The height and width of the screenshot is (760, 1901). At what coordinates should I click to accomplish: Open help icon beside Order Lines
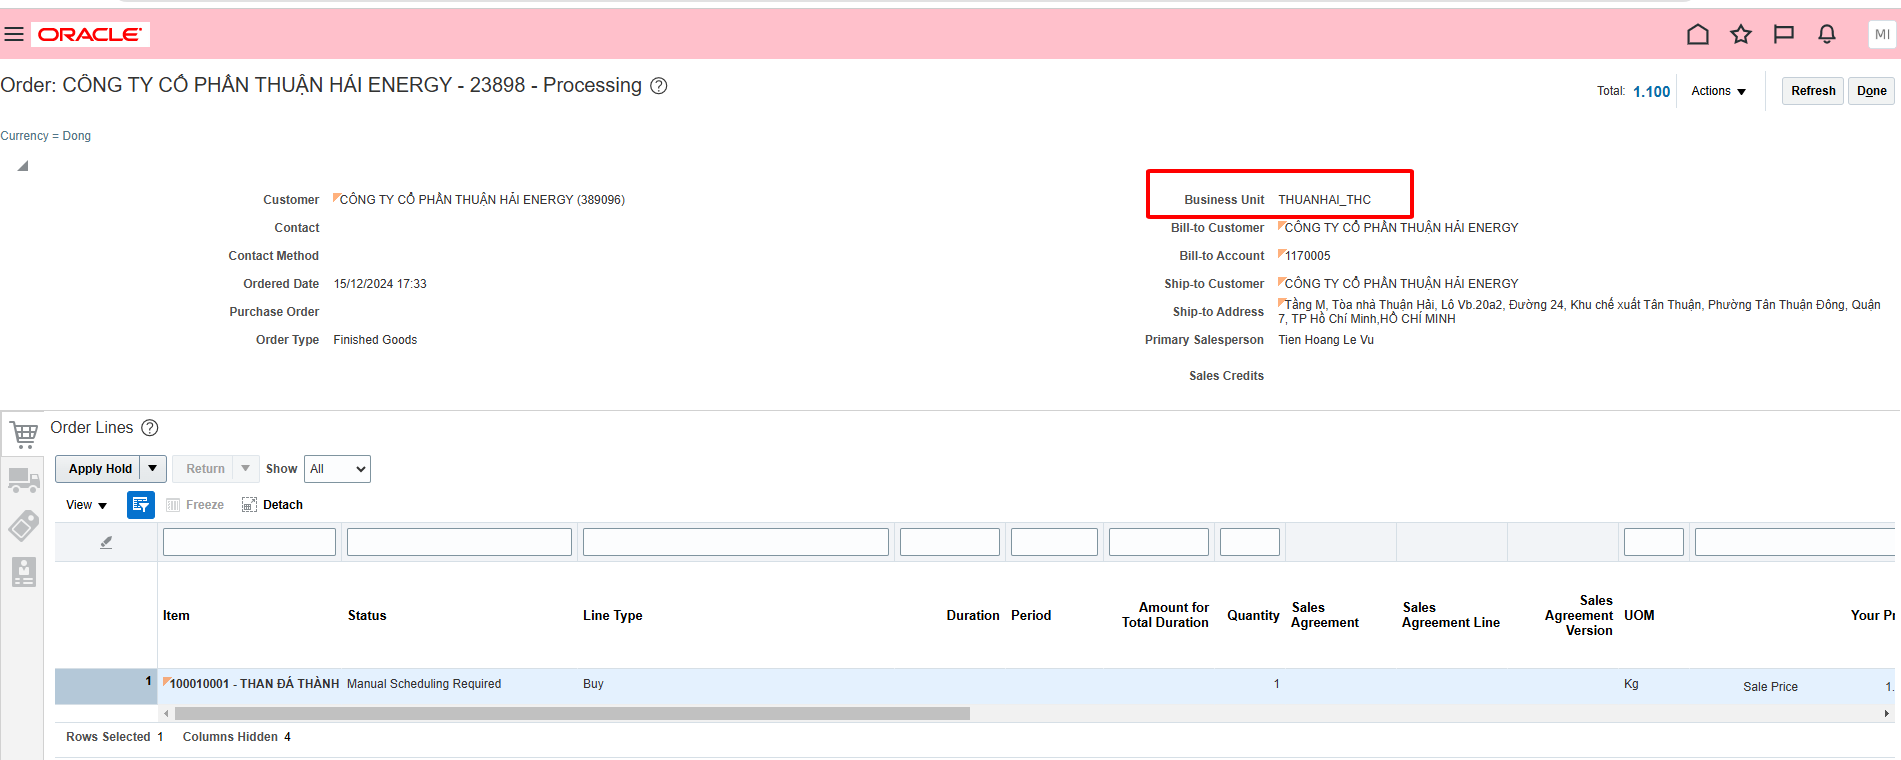[x=150, y=428]
